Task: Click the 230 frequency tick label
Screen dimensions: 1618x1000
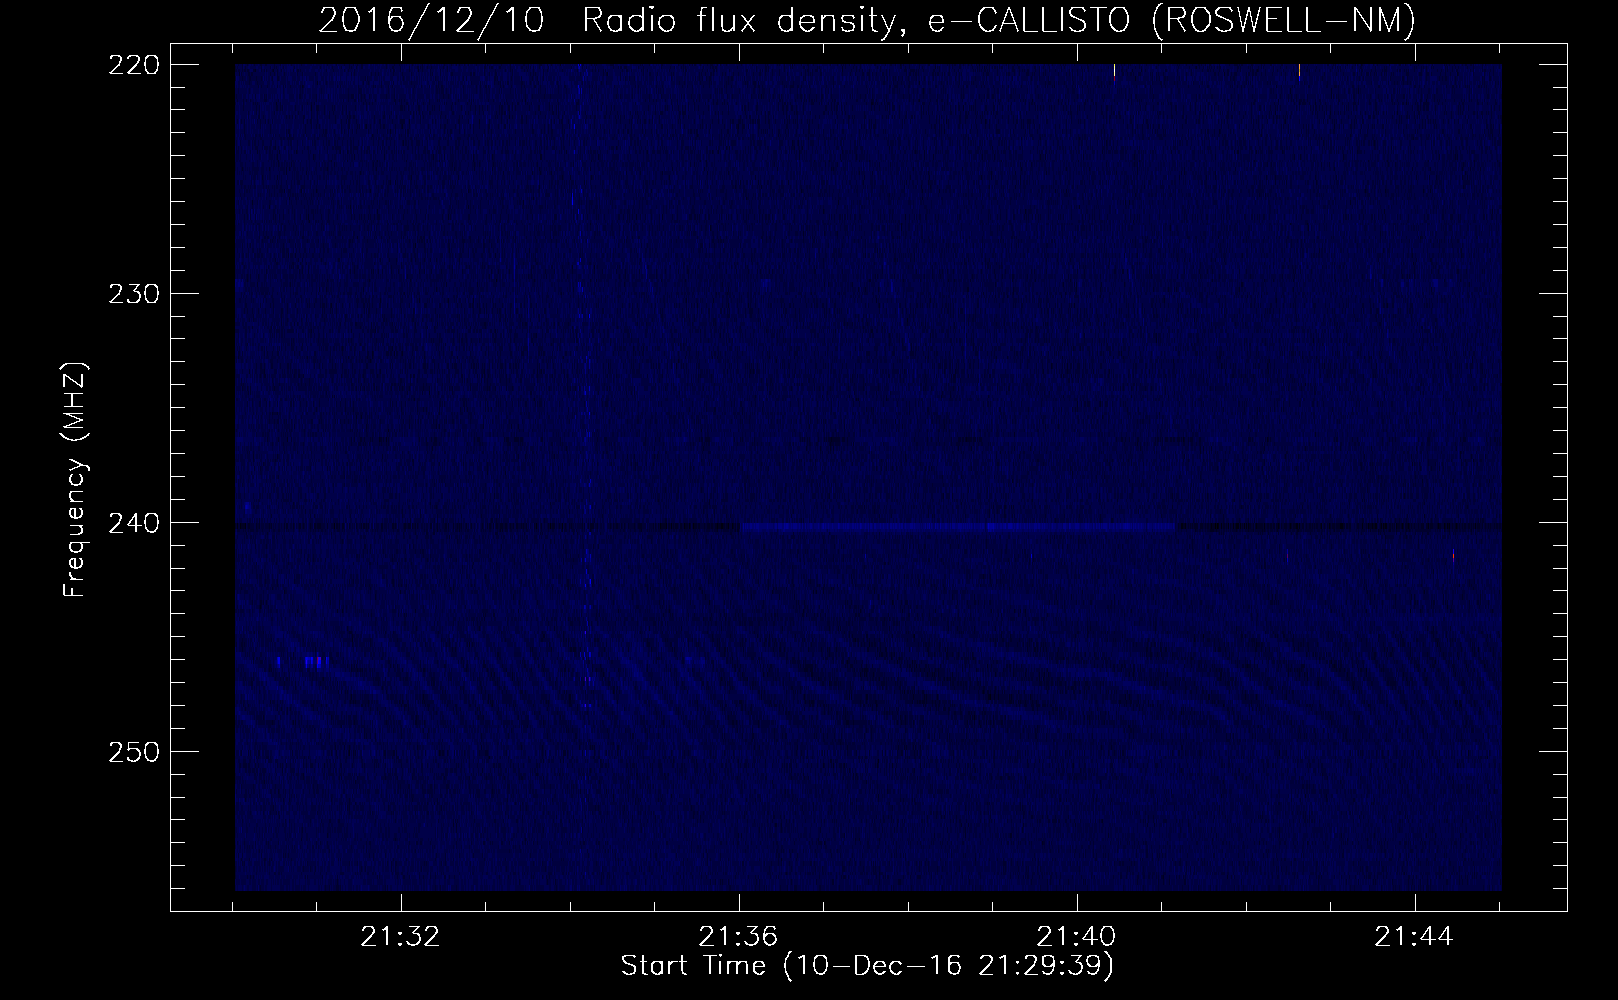Action: [x=132, y=293]
